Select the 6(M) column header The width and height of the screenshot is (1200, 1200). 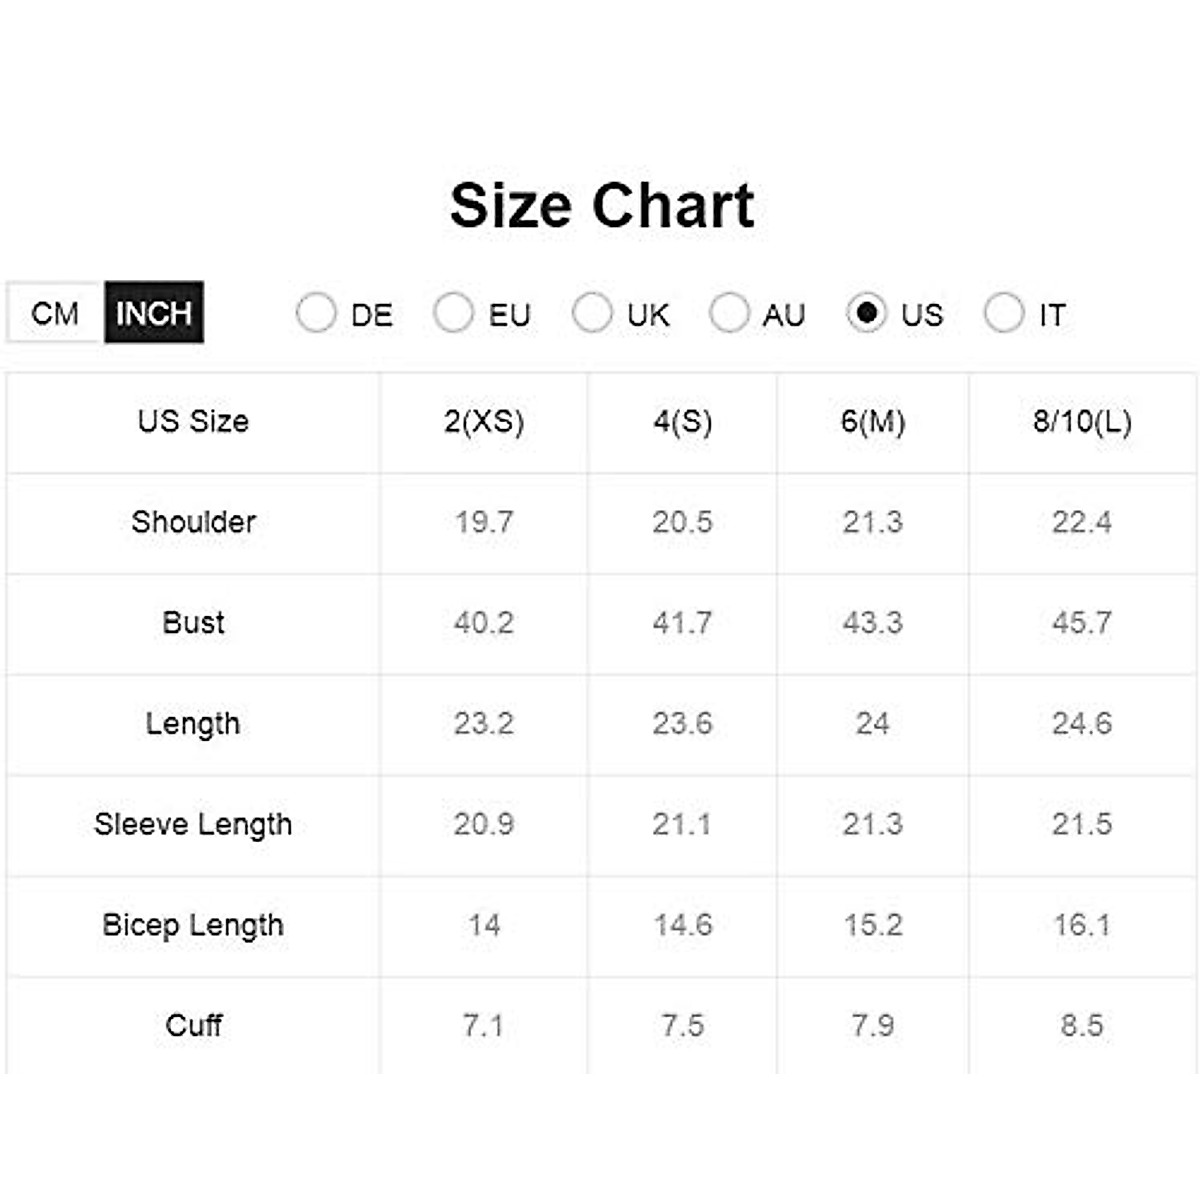coord(873,421)
